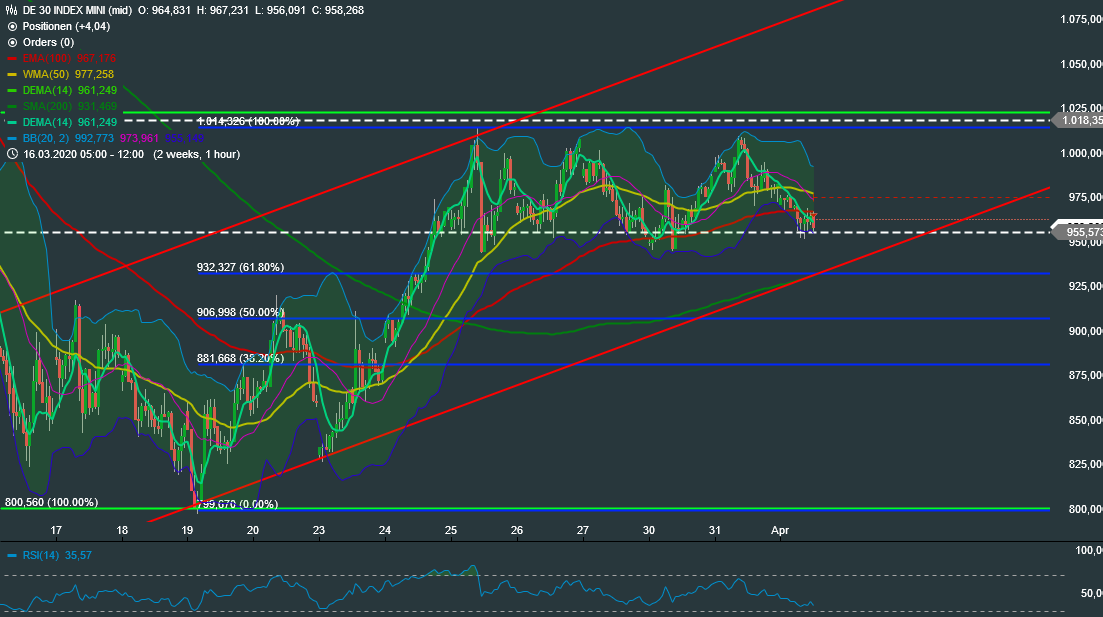Select the 800,560 (100.00%) level label

[x=51, y=502]
